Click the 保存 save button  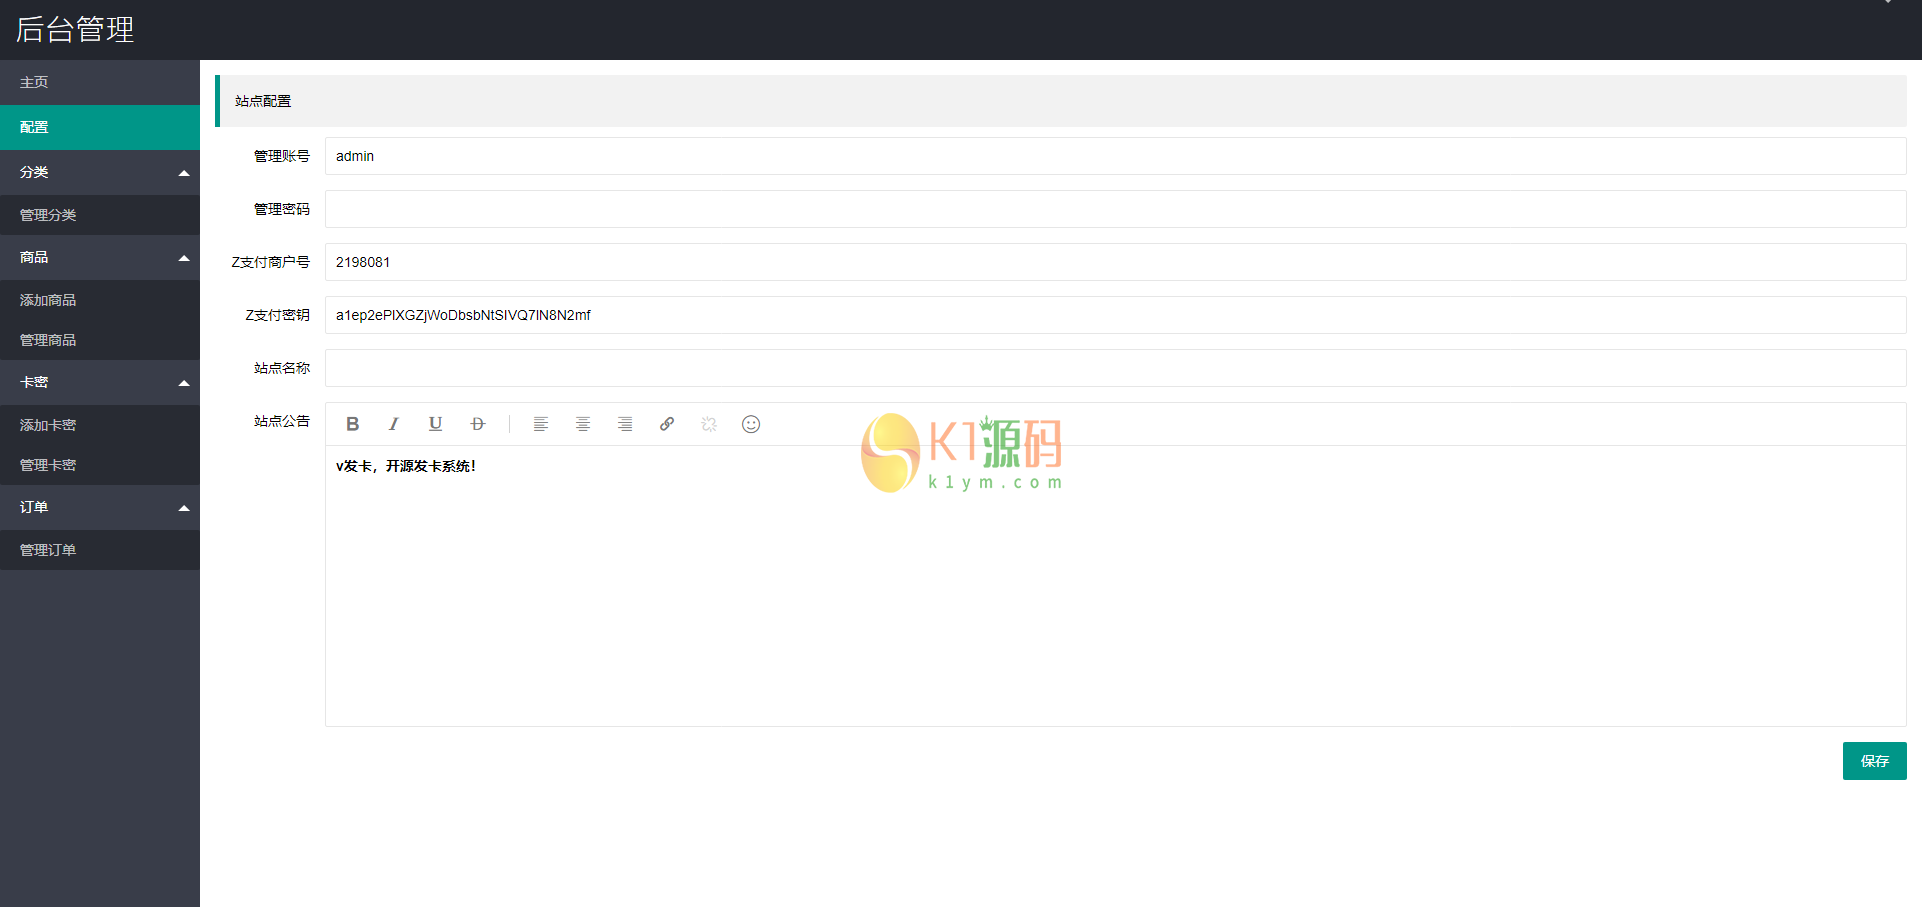1874,761
